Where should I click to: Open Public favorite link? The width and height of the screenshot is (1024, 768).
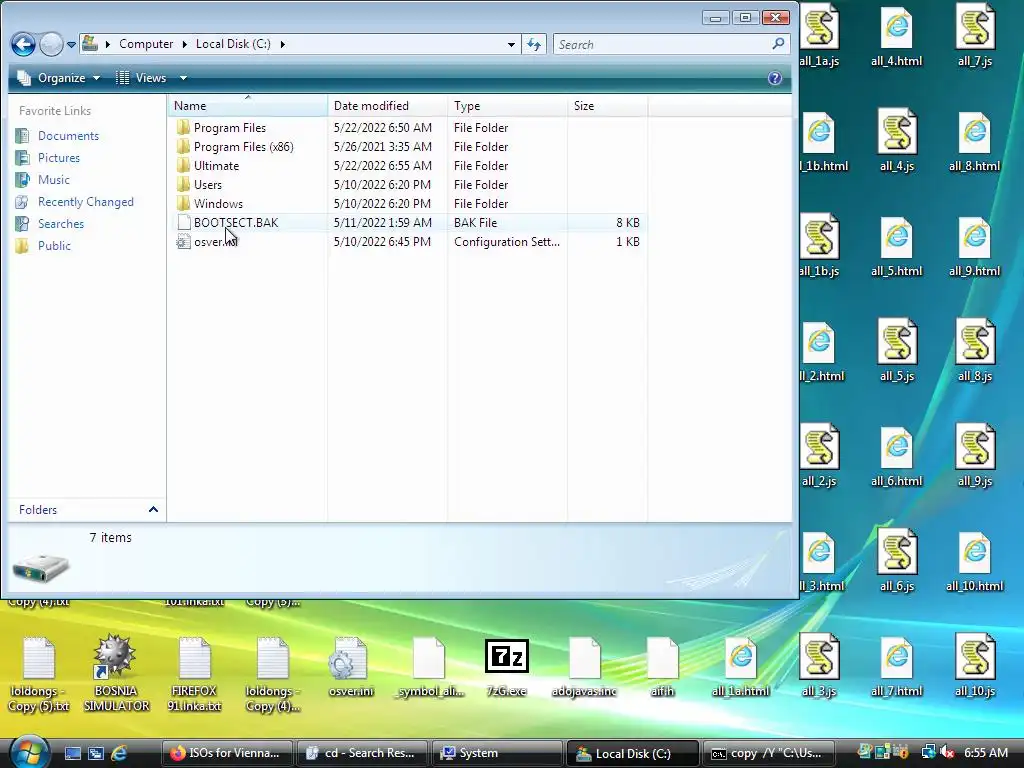[54, 246]
